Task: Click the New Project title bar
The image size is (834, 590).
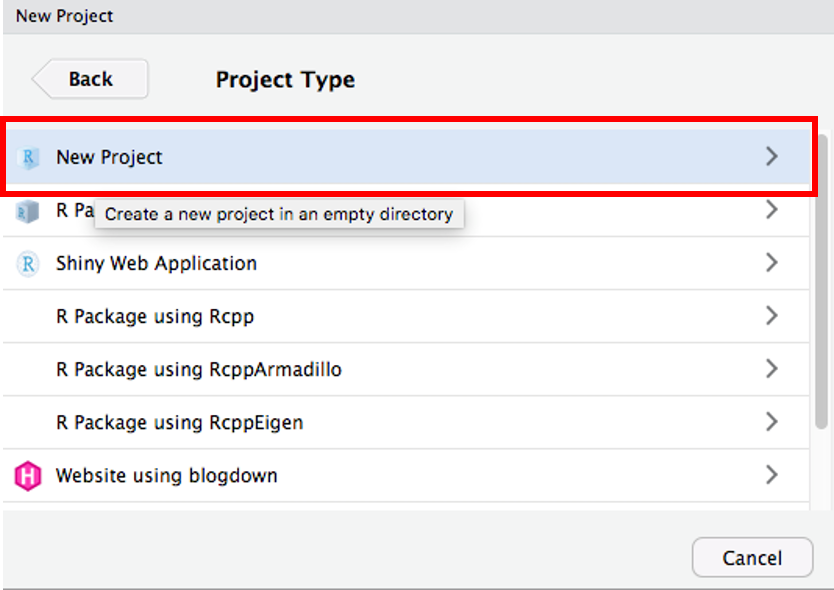Action: 63,15
